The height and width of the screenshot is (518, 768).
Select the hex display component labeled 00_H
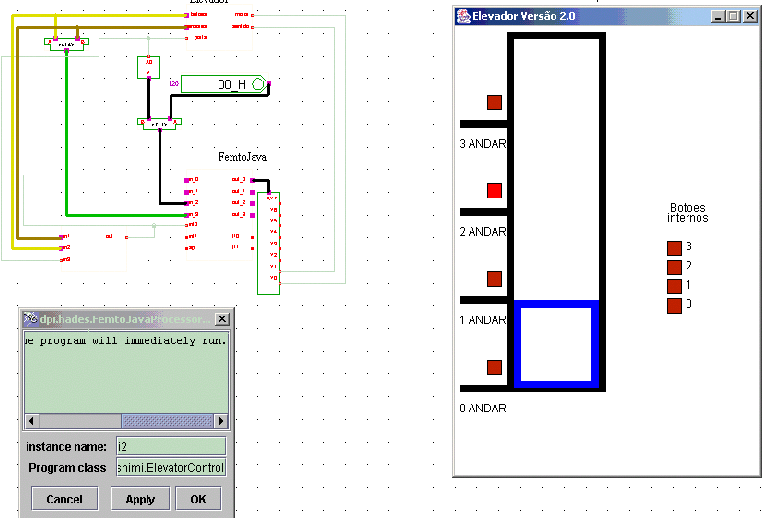(x=225, y=86)
